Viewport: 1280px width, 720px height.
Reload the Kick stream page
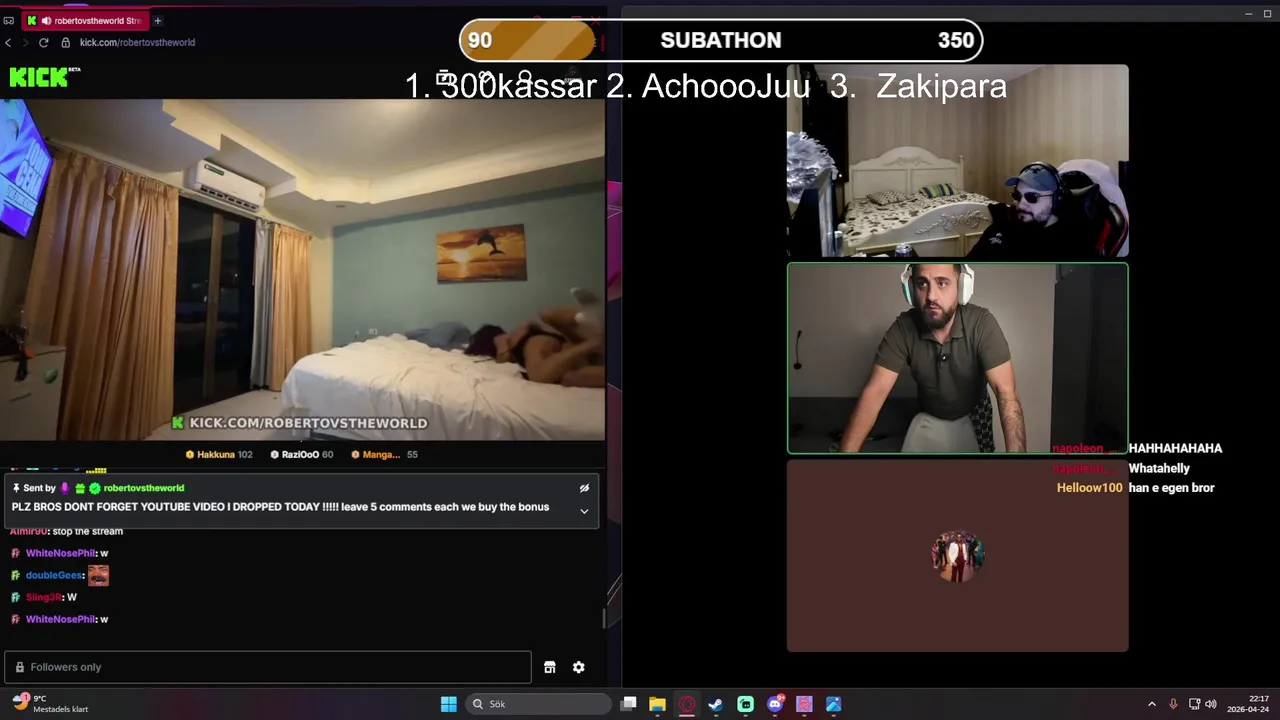coord(43,42)
